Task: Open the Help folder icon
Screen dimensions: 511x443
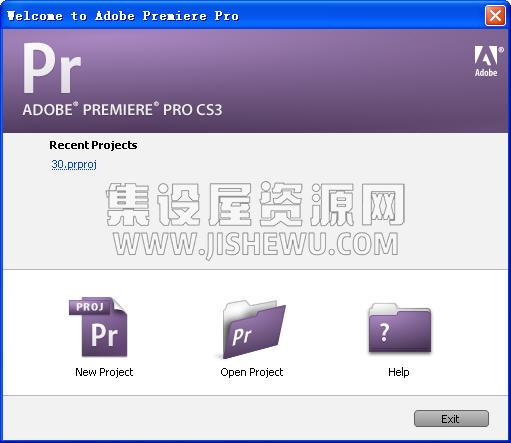Action: tap(400, 328)
